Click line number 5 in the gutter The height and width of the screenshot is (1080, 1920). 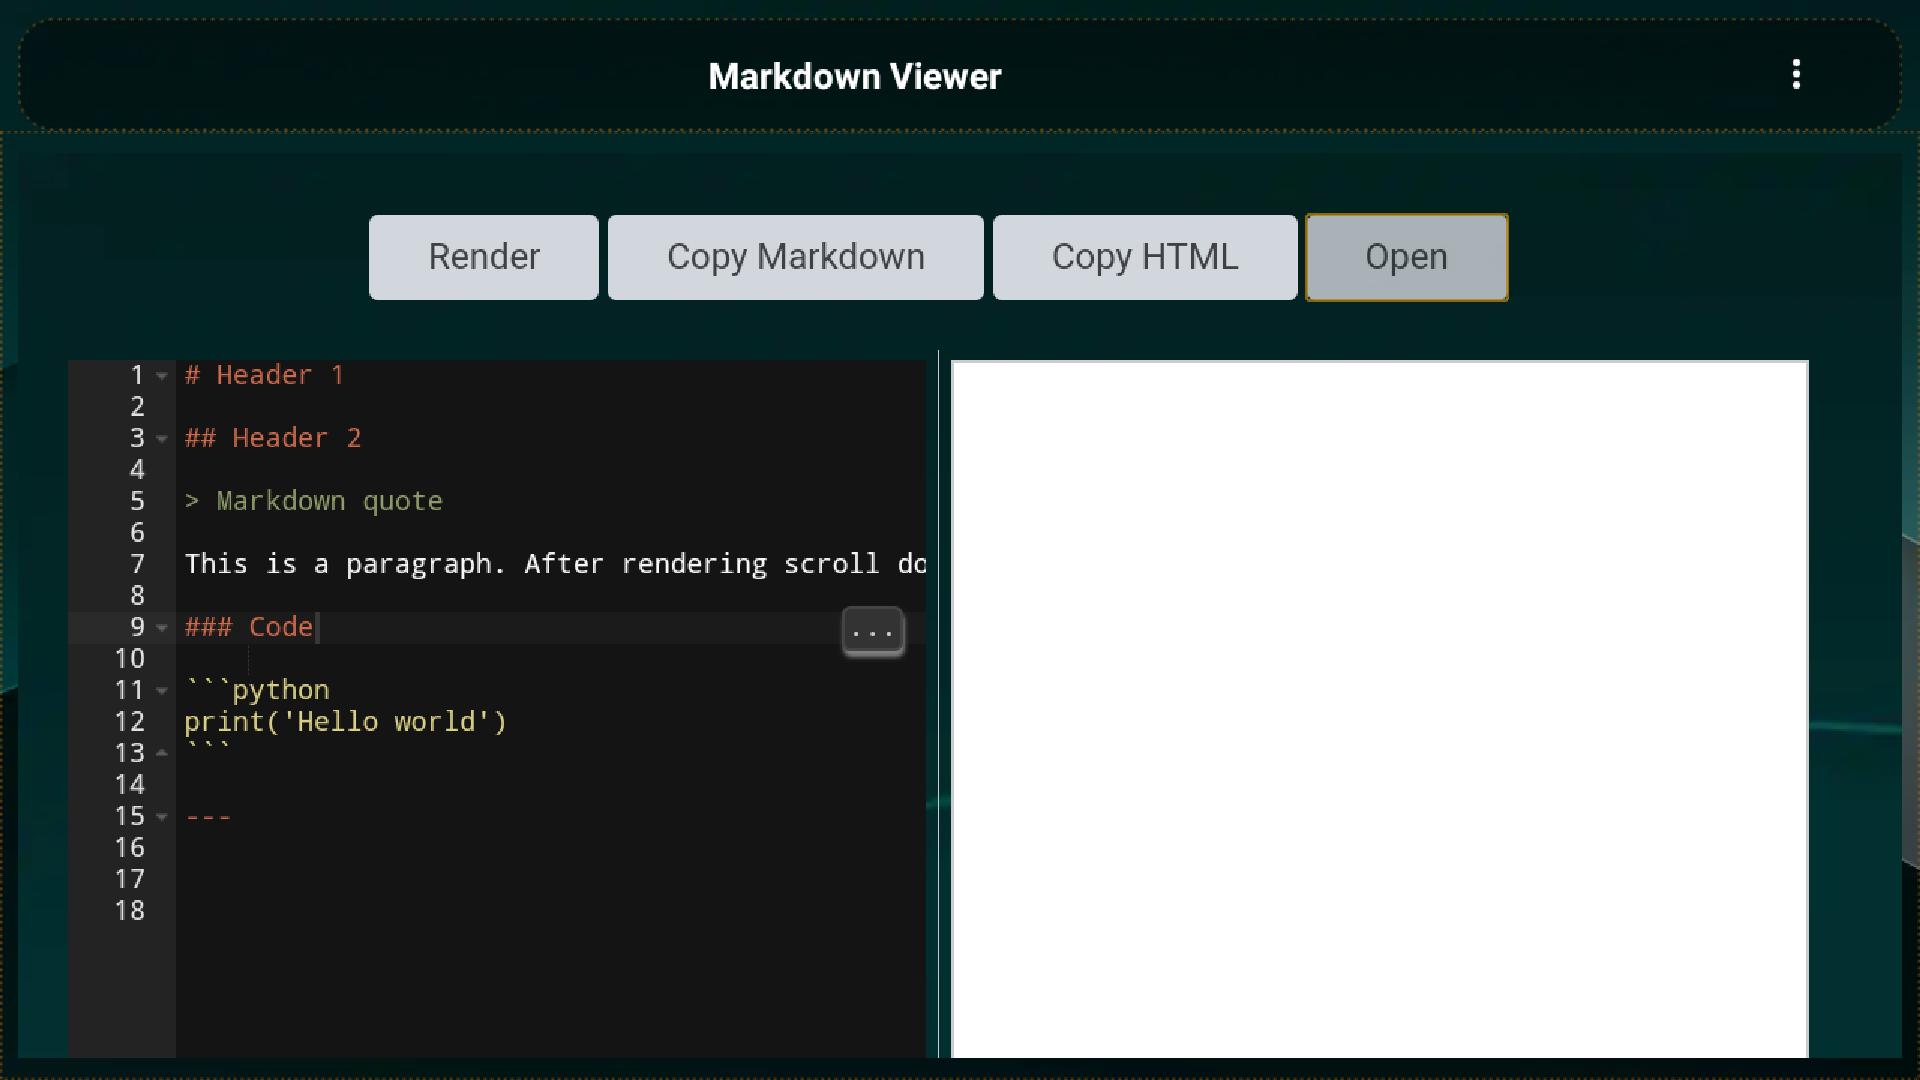137,501
